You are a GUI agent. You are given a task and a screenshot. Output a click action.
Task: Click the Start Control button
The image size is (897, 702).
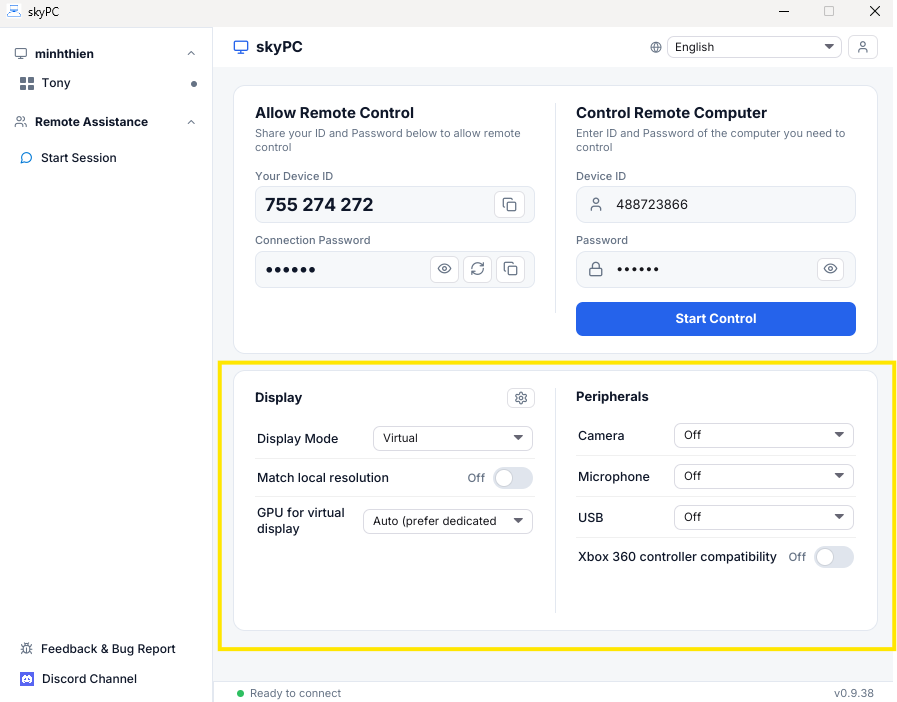pyautogui.click(x=716, y=319)
